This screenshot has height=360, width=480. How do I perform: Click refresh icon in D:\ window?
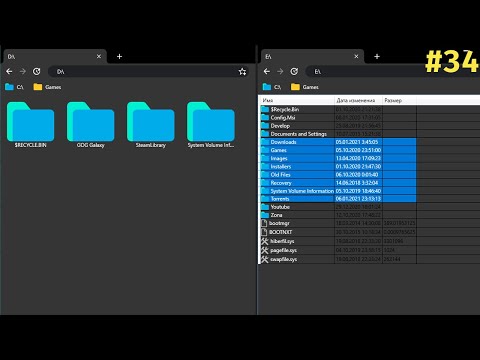tap(37, 71)
